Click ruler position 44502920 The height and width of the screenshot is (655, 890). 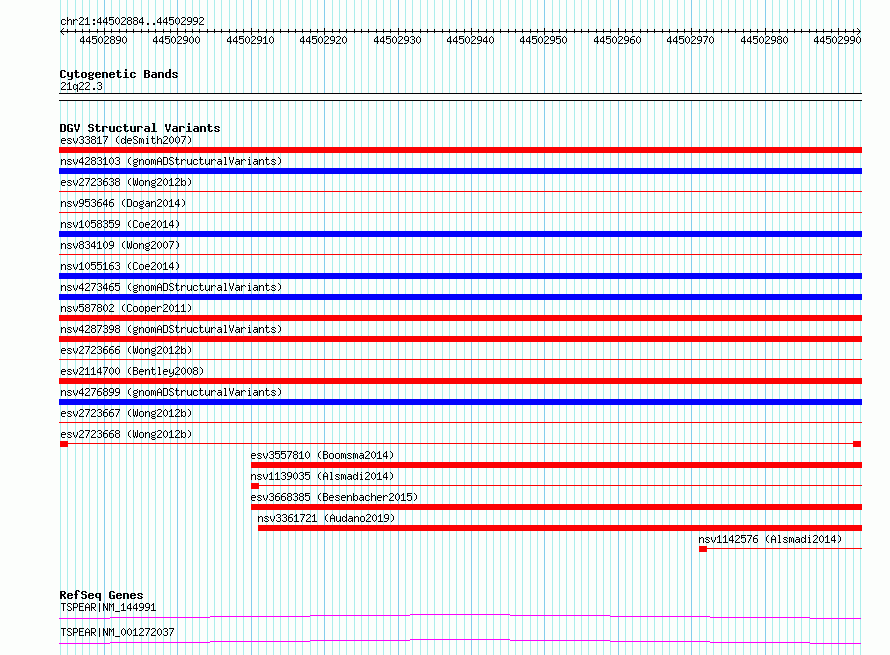[324, 40]
